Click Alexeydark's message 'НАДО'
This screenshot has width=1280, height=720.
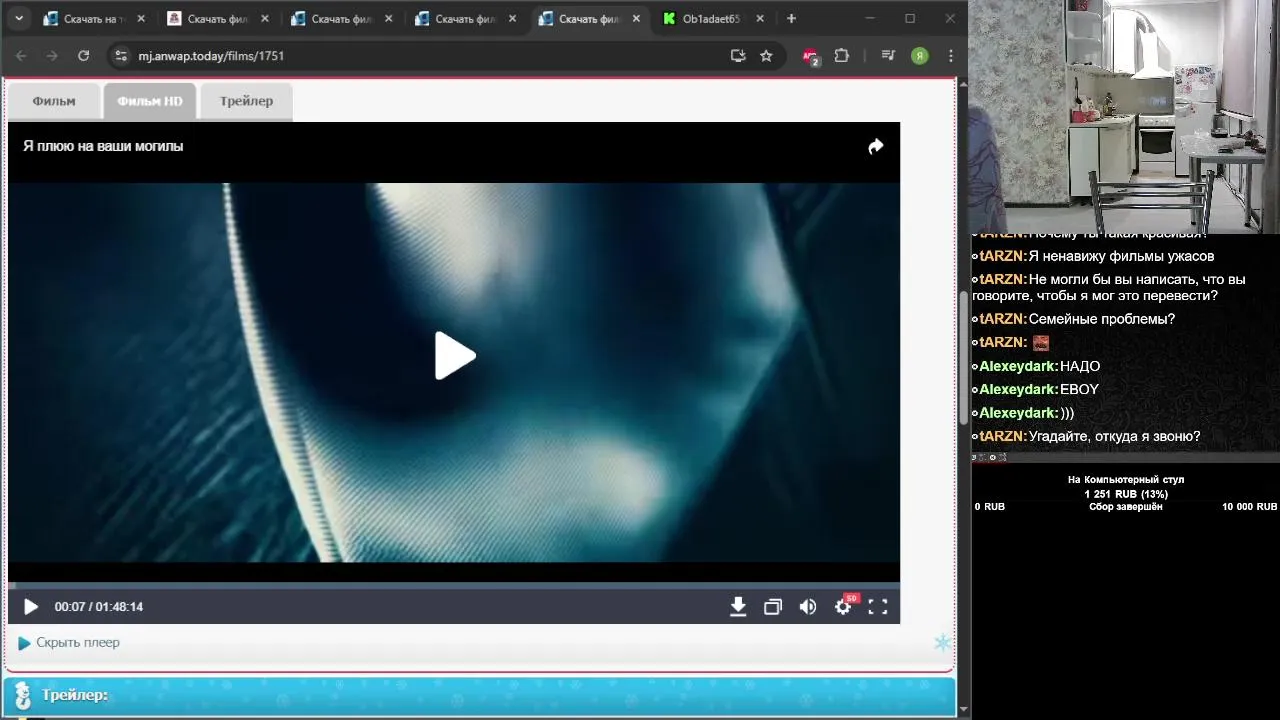click(x=1080, y=366)
